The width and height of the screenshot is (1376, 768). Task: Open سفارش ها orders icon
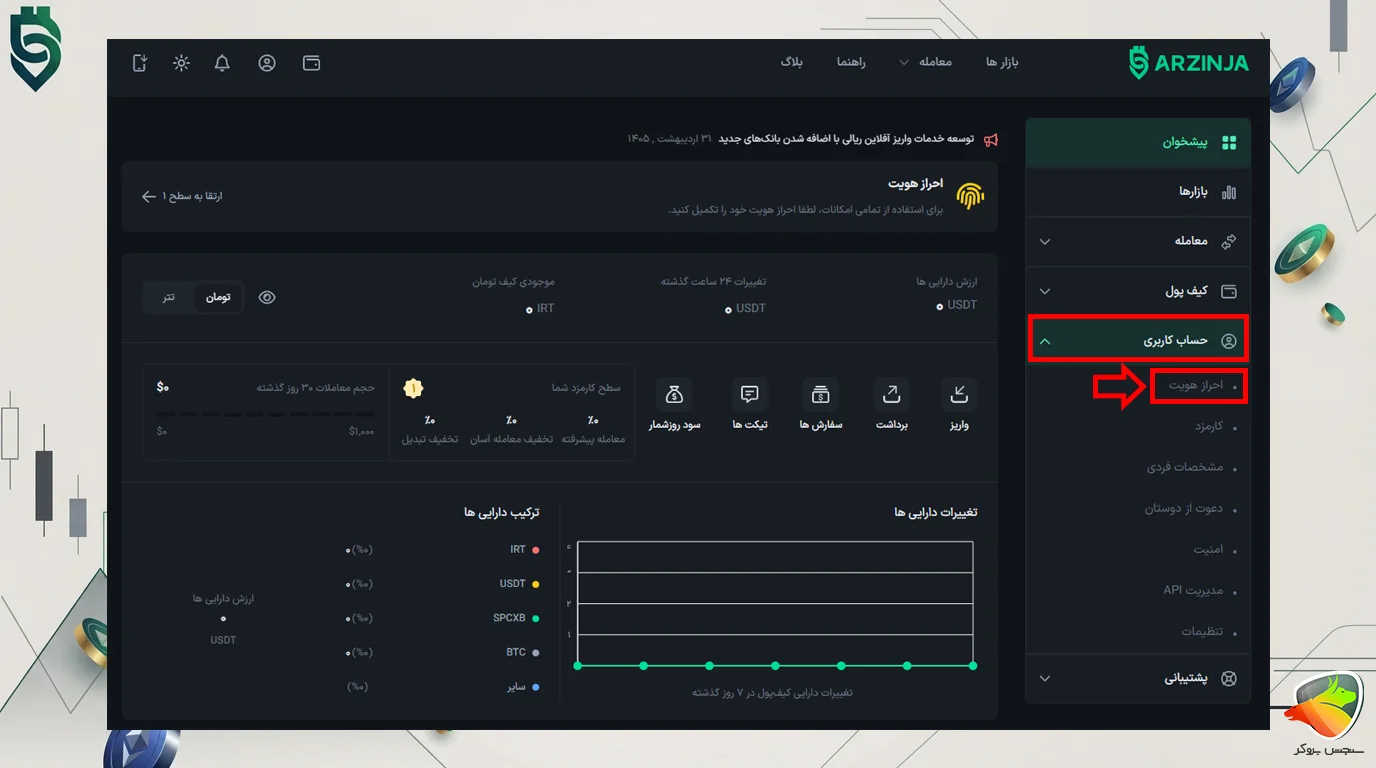(x=821, y=394)
